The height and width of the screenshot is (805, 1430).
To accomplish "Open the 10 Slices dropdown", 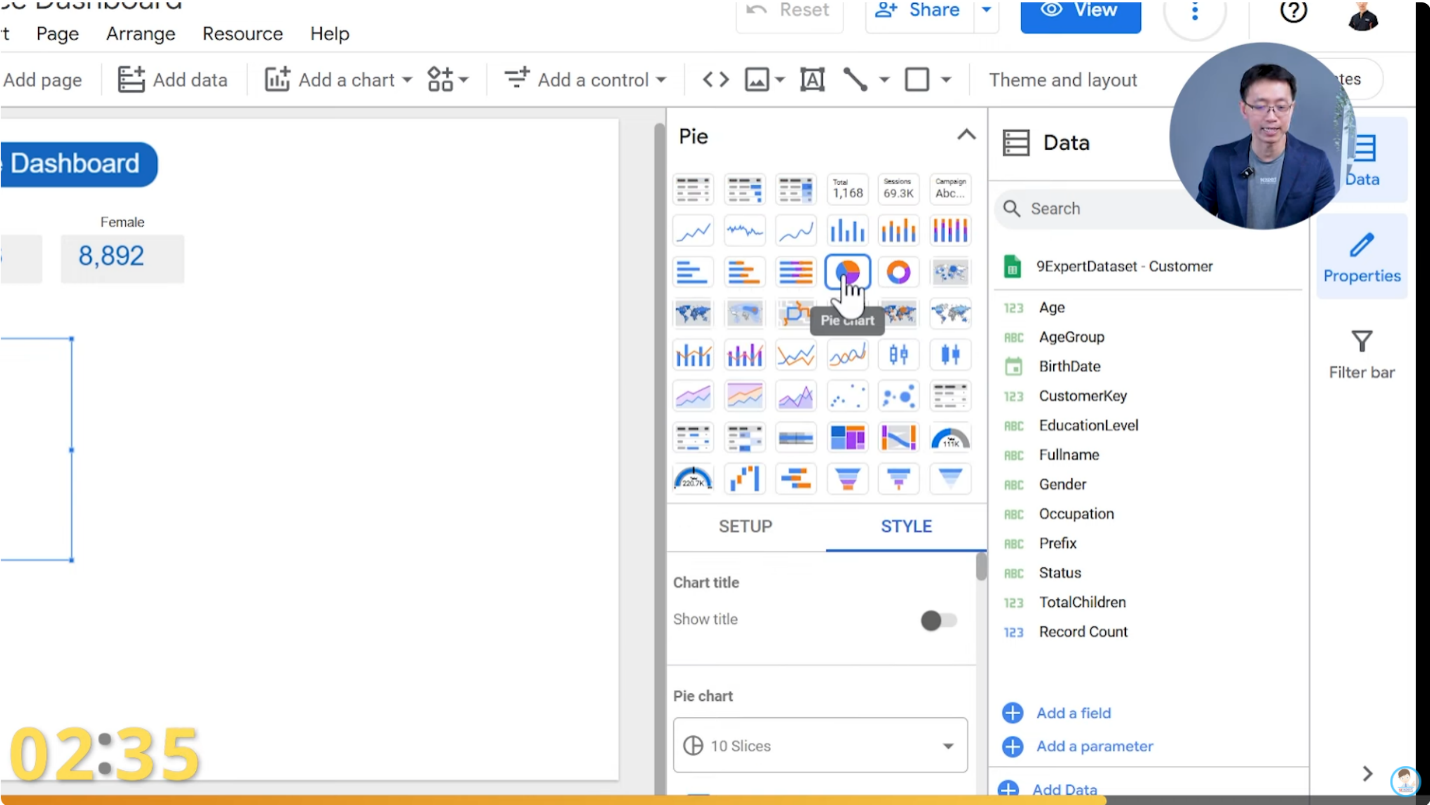I will pyautogui.click(x=819, y=745).
